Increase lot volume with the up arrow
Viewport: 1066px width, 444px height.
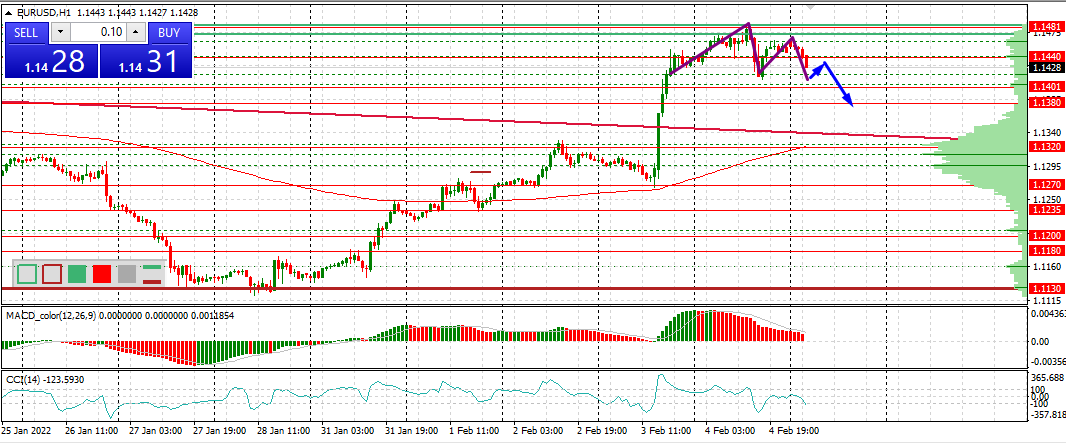pos(136,32)
